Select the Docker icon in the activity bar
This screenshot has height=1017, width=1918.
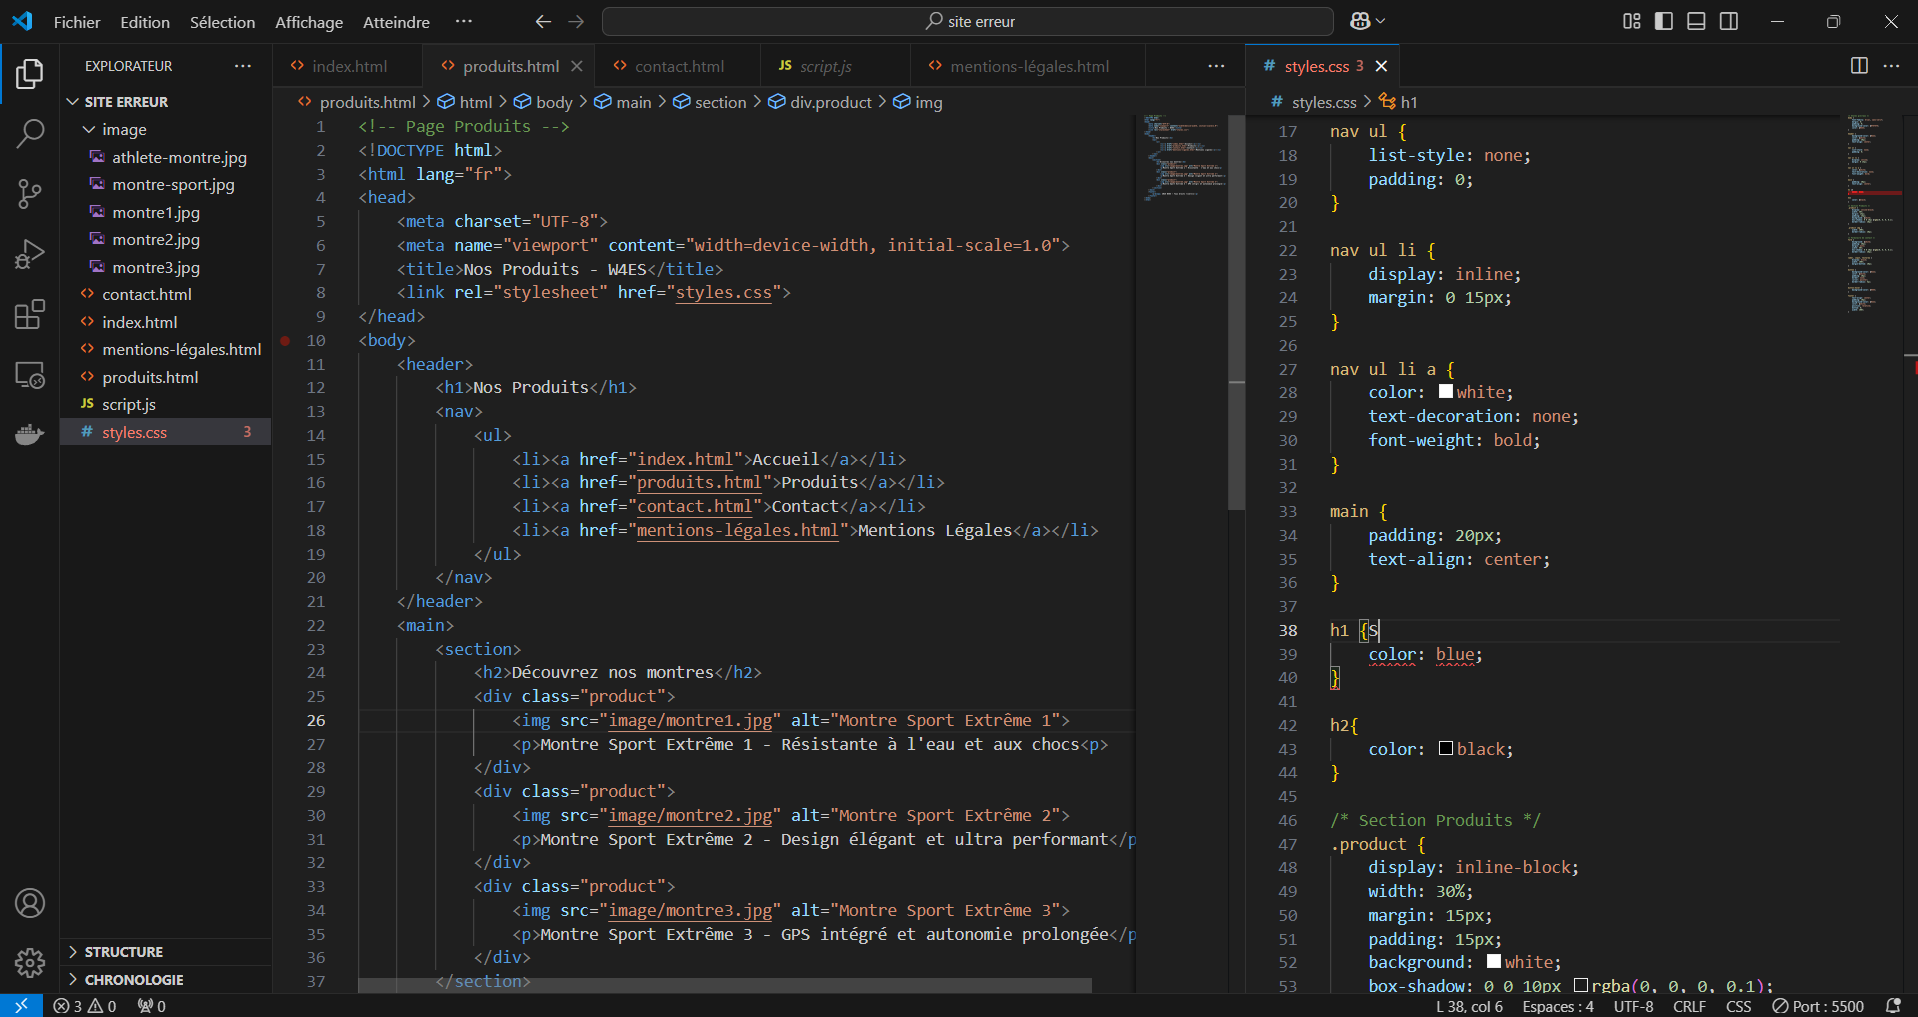point(30,434)
